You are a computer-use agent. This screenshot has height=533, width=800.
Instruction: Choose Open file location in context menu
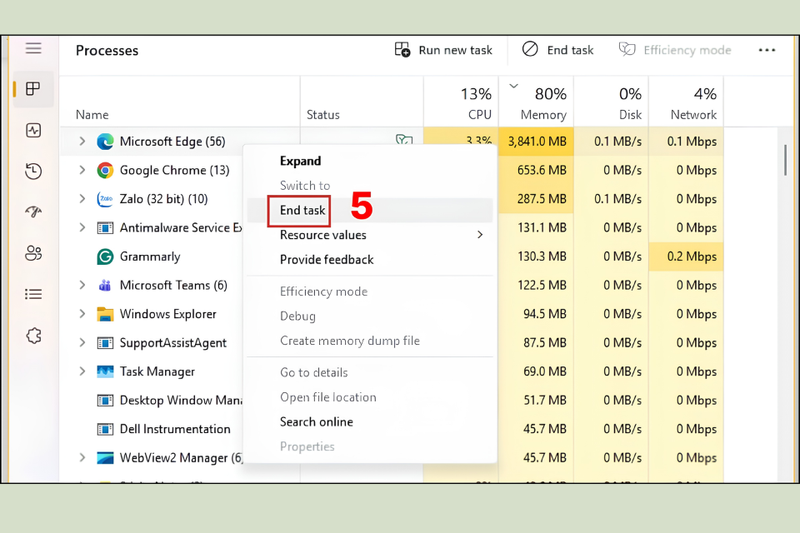[x=370, y=397]
